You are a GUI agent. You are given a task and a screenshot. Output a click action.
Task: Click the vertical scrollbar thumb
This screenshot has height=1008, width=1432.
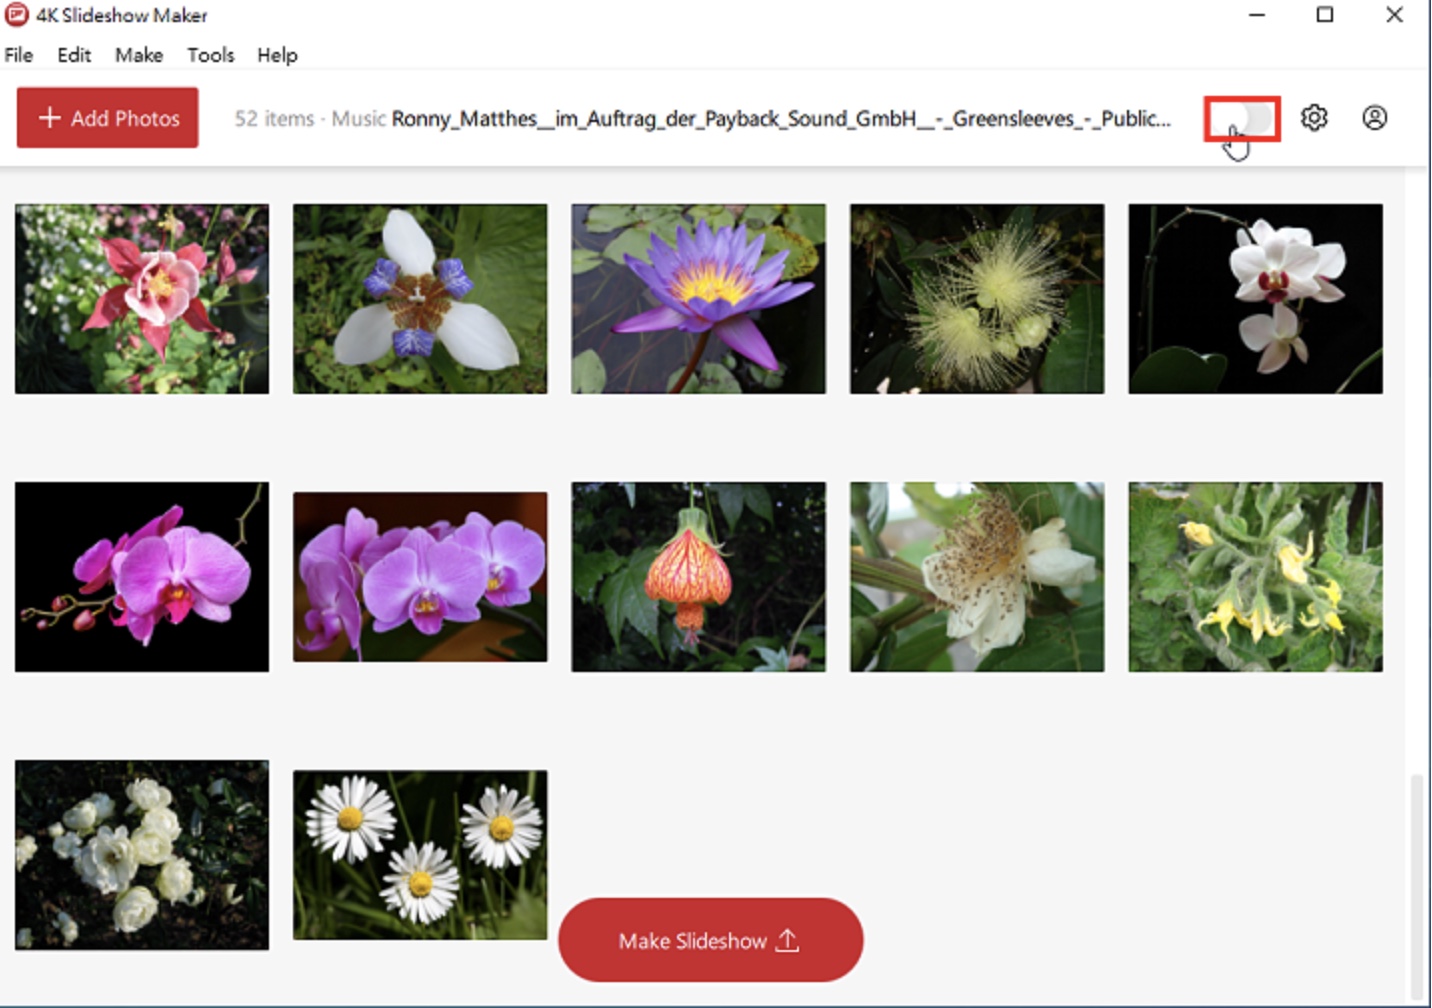(x=1416, y=886)
